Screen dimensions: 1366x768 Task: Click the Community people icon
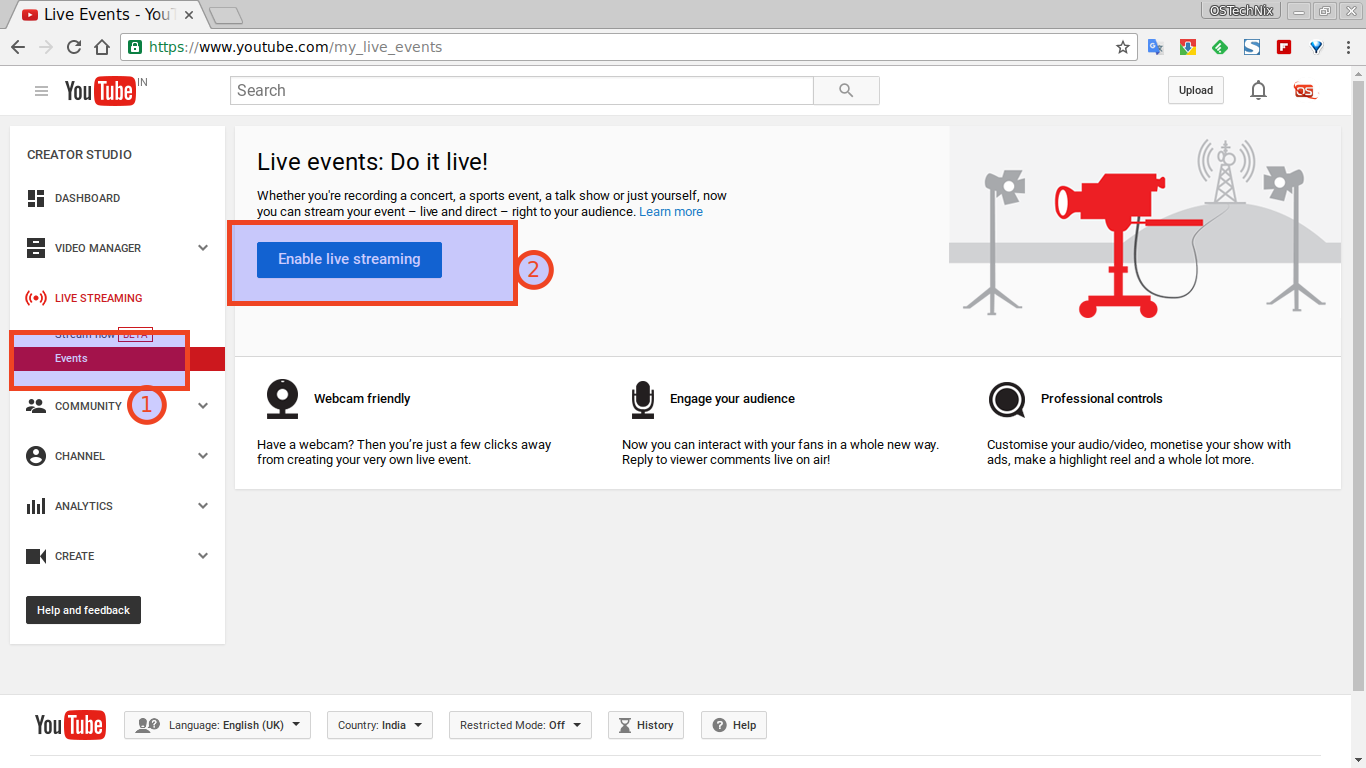point(36,406)
